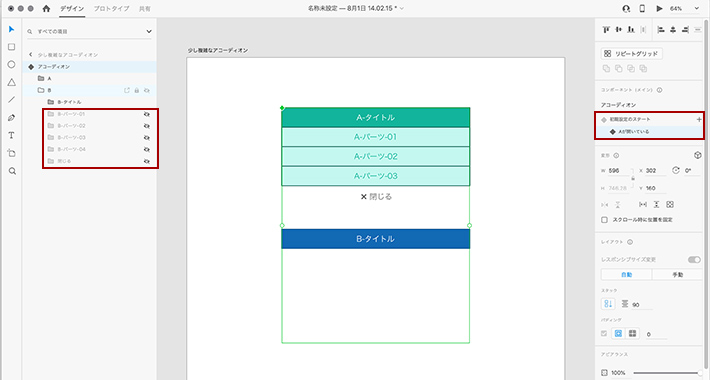This screenshot has height=380, width=710.
Task: Toggle aspect ratio lock between W and H
Action: (x=633, y=178)
